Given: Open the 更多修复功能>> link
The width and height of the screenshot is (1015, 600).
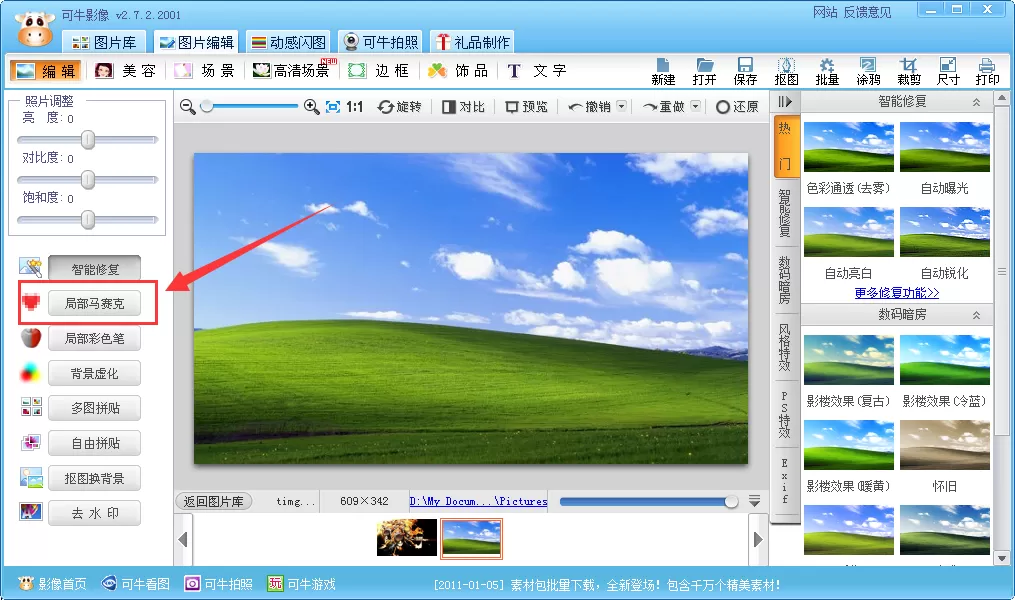Looking at the screenshot, I should click(897, 293).
